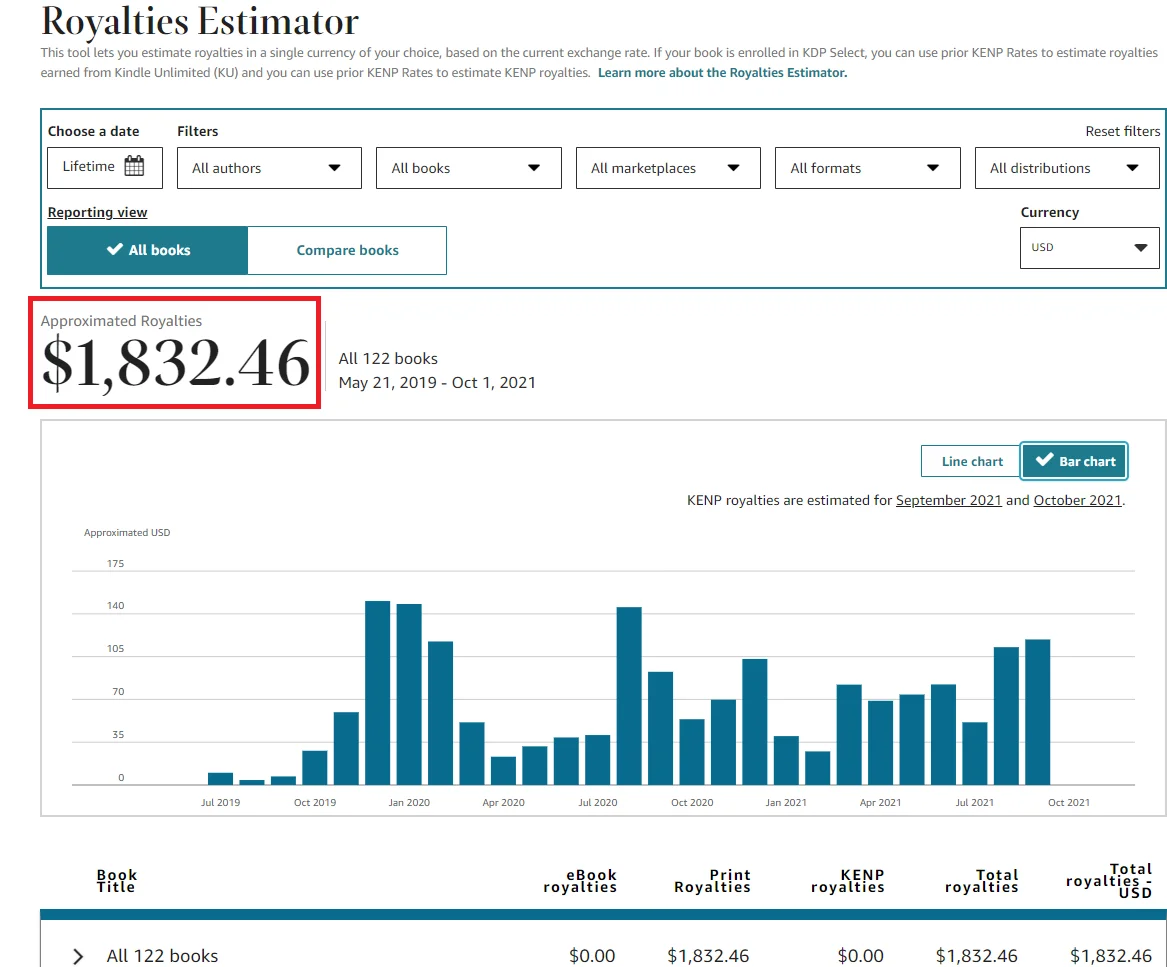Open the September 2021 KENP rates link

(x=948, y=500)
